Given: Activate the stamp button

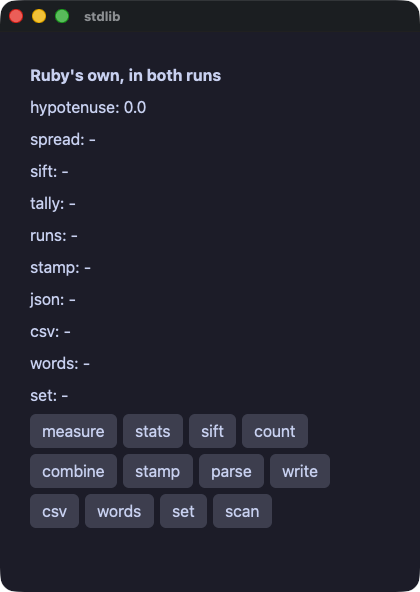Looking at the screenshot, I should tap(158, 471).
